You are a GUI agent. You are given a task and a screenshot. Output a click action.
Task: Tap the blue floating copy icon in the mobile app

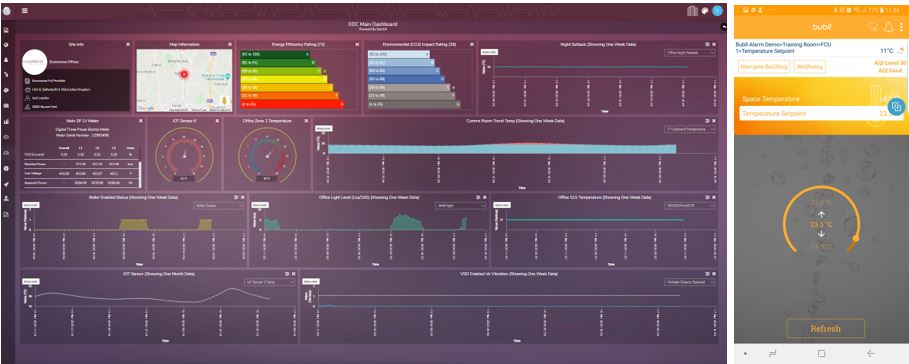click(x=896, y=107)
